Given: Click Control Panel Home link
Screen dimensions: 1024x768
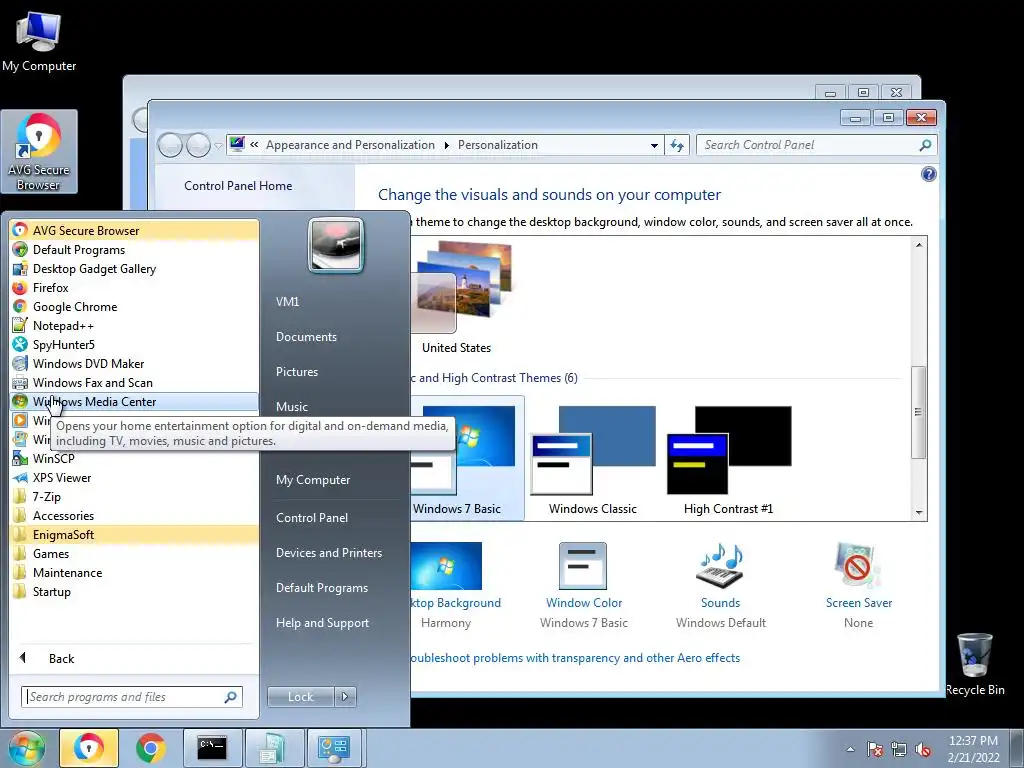Looking at the screenshot, I should tap(238, 185).
